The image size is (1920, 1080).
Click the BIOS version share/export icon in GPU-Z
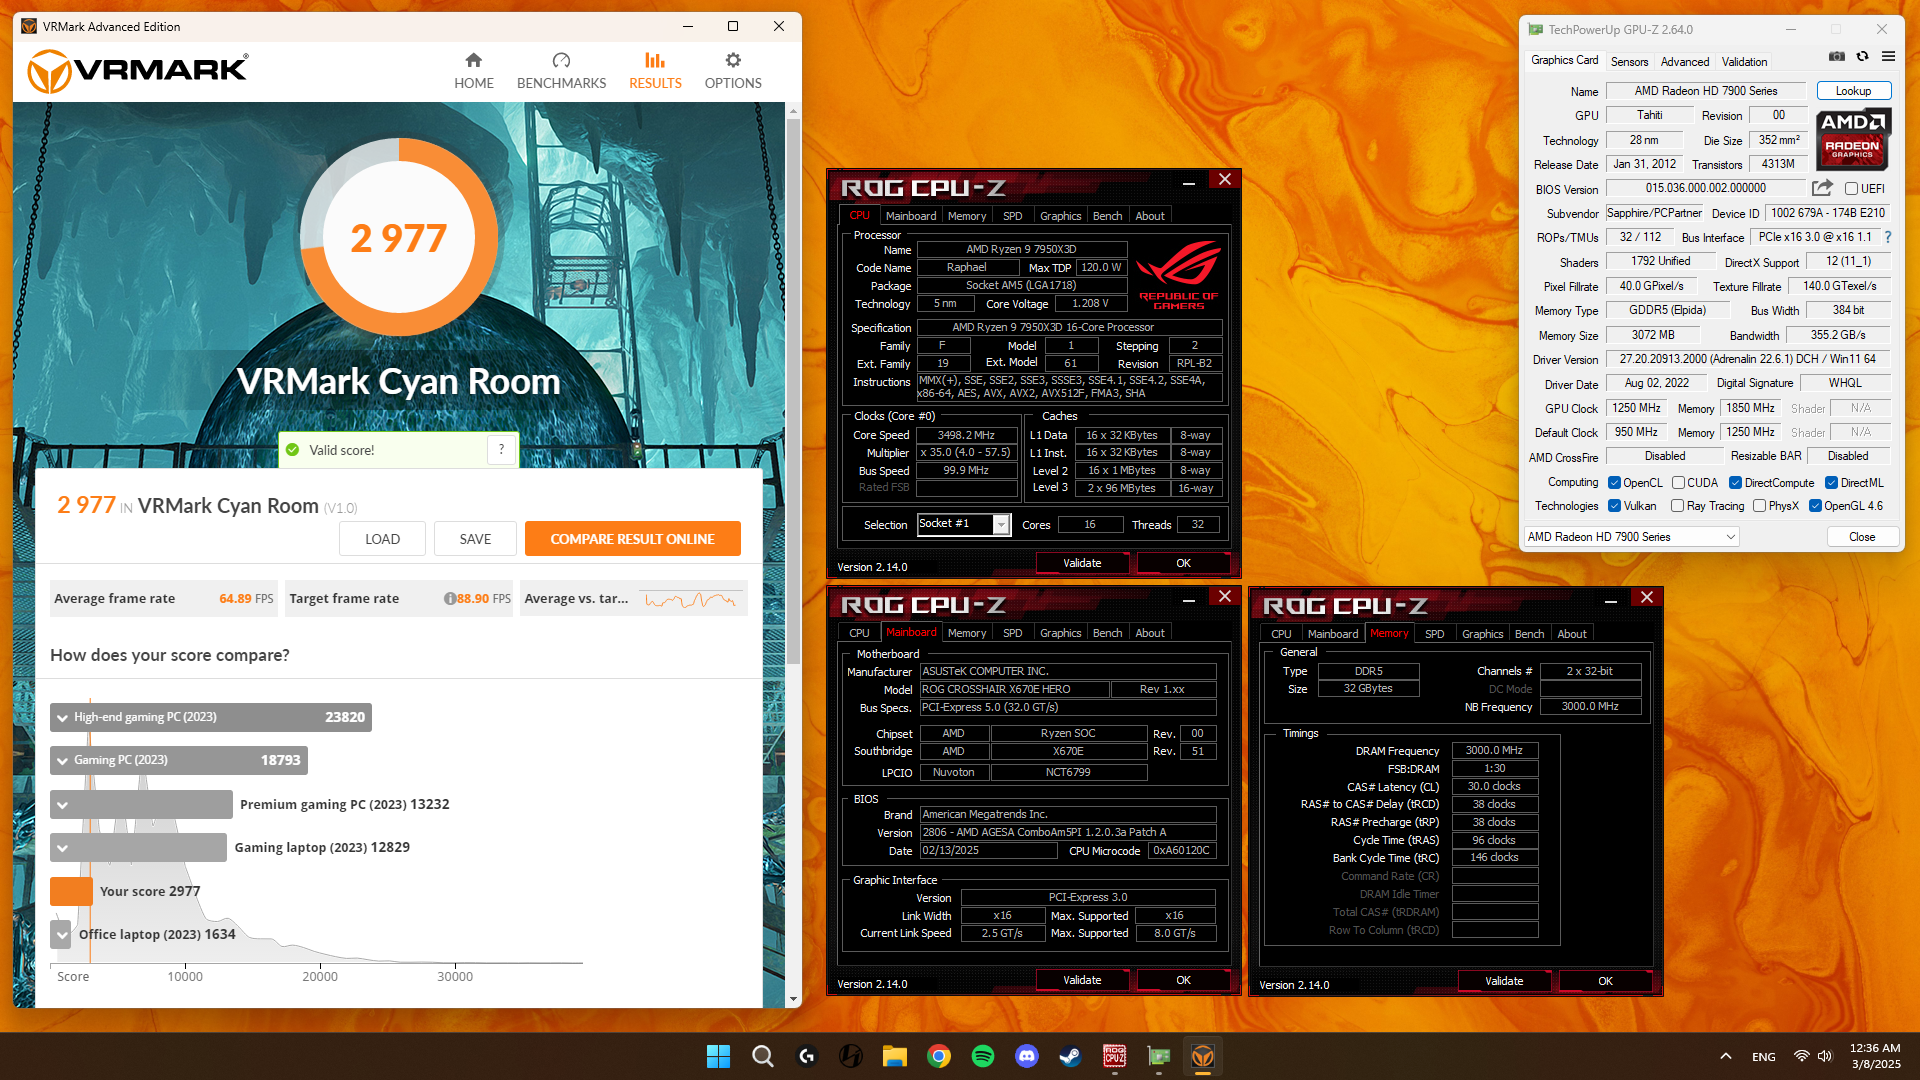click(1822, 188)
